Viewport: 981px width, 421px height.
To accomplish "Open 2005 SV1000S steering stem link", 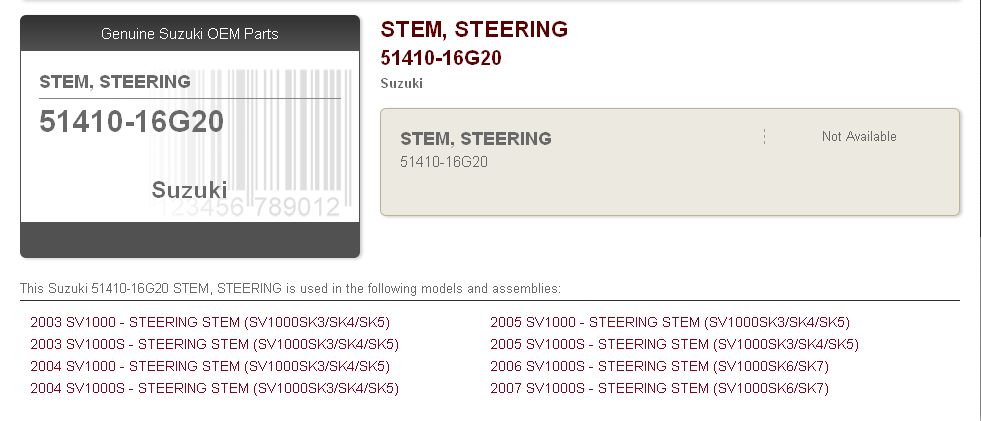I will 674,344.
